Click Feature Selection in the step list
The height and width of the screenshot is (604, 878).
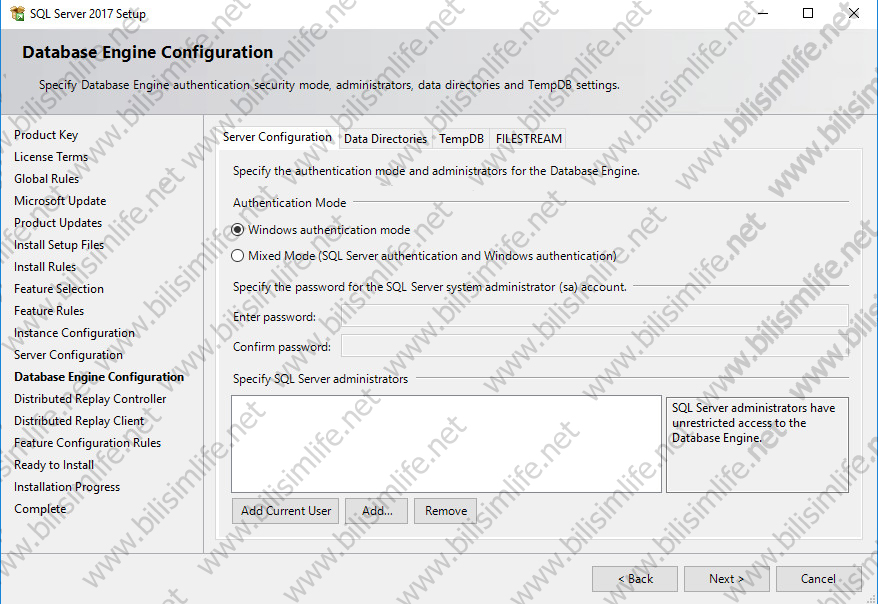(x=59, y=289)
